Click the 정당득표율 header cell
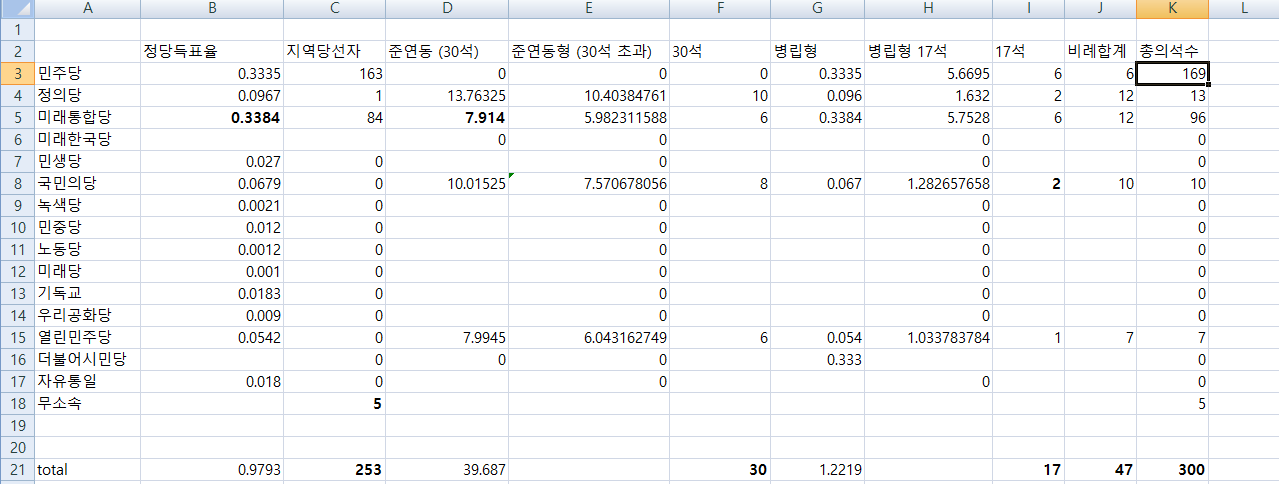The height and width of the screenshot is (484, 1279). coord(212,52)
